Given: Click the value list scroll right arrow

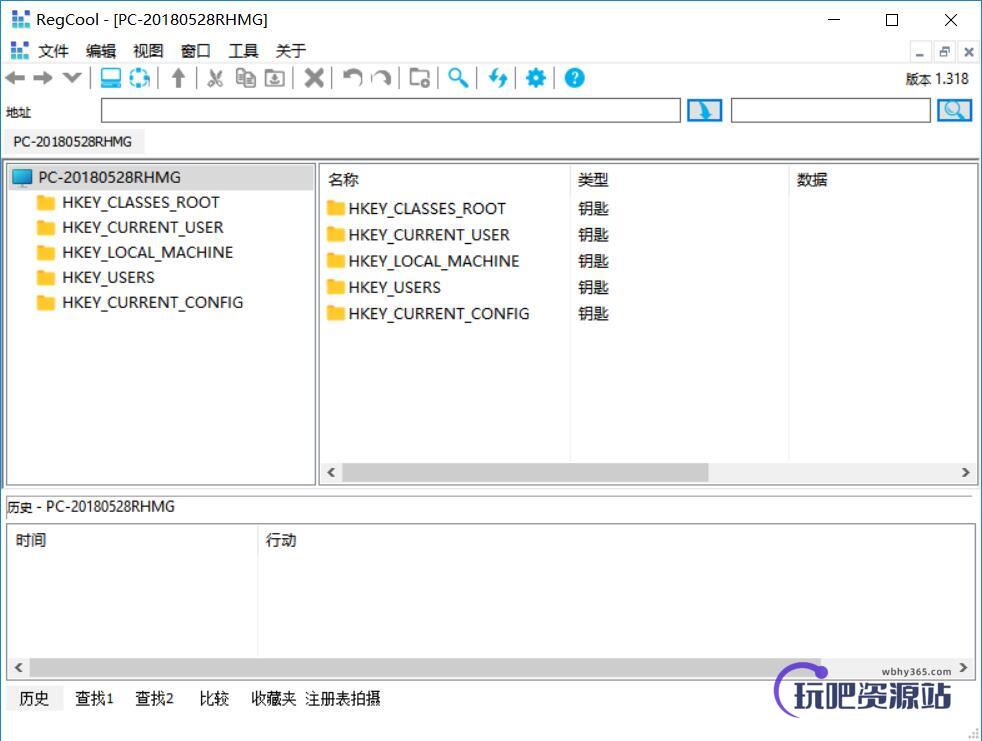Looking at the screenshot, I should 966,472.
